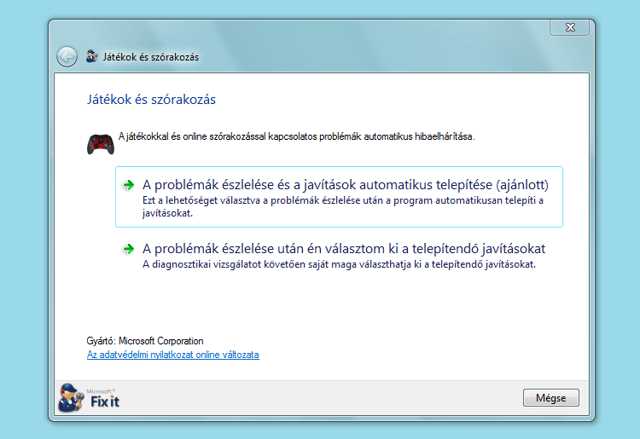Close the troubleshooter window
This screenshot has height=439, width=640.
[x=570, y=28]
